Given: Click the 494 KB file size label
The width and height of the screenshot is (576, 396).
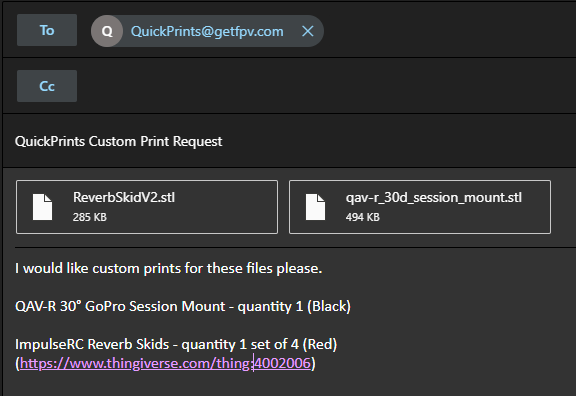Looking at the screenshot, I should tap(363, 217).
